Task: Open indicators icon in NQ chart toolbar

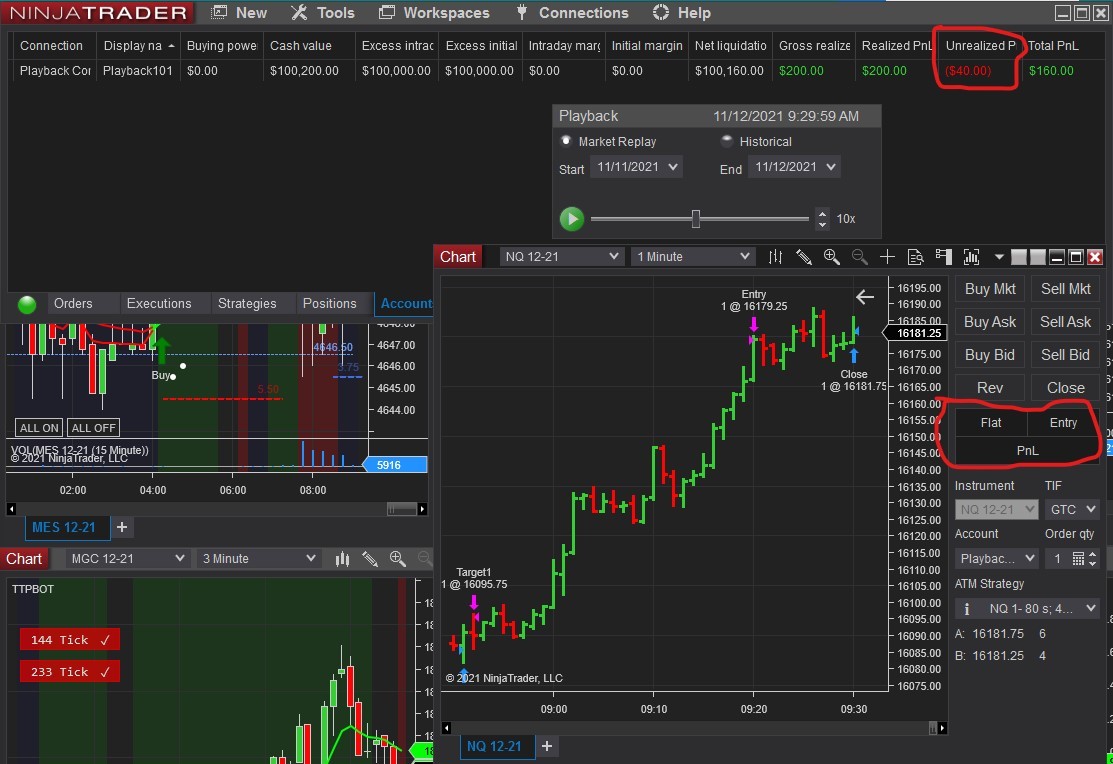Action: tap(971, 257)
